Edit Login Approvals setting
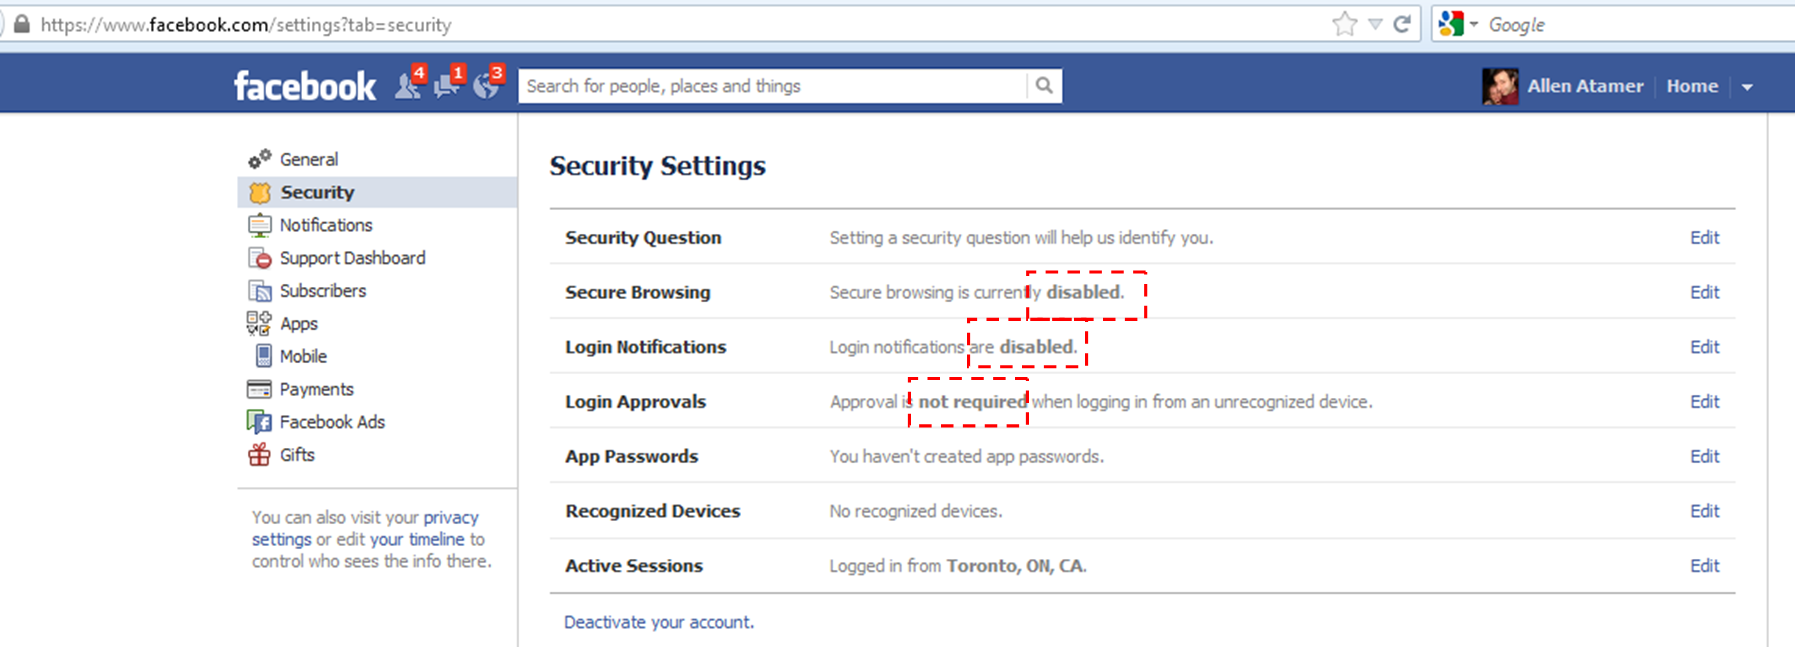 click(1704, 401)
